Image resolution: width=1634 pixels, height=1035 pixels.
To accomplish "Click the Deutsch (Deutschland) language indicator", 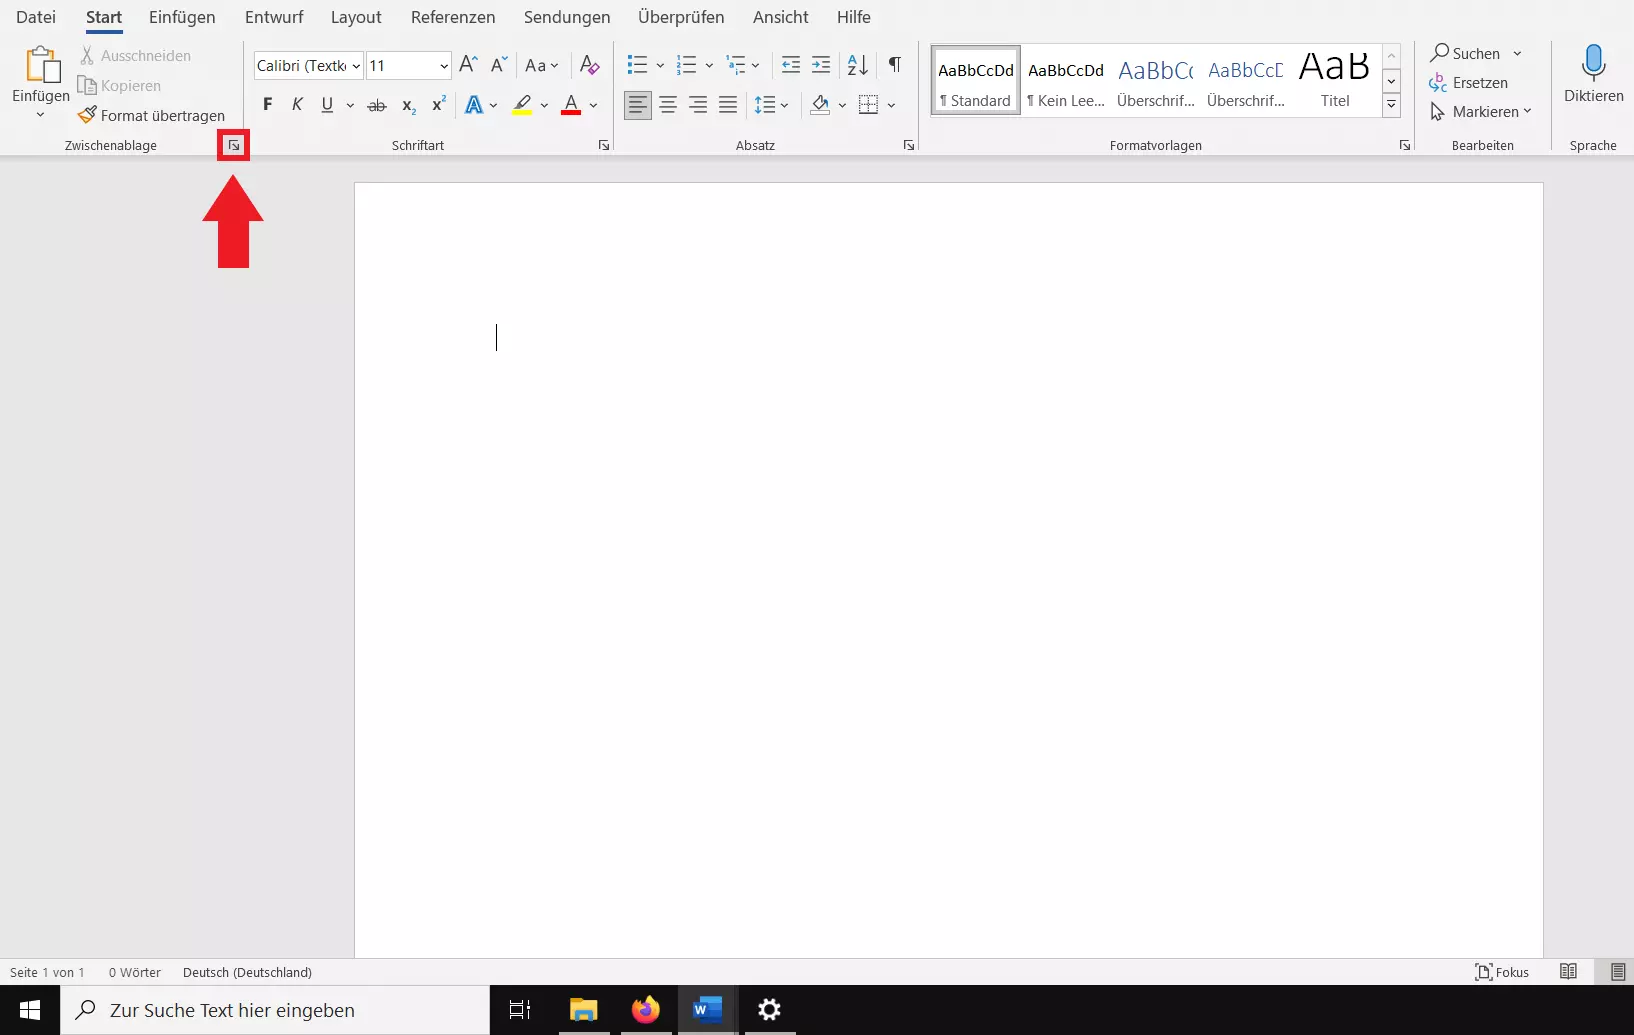I will [x=247, y=972].
